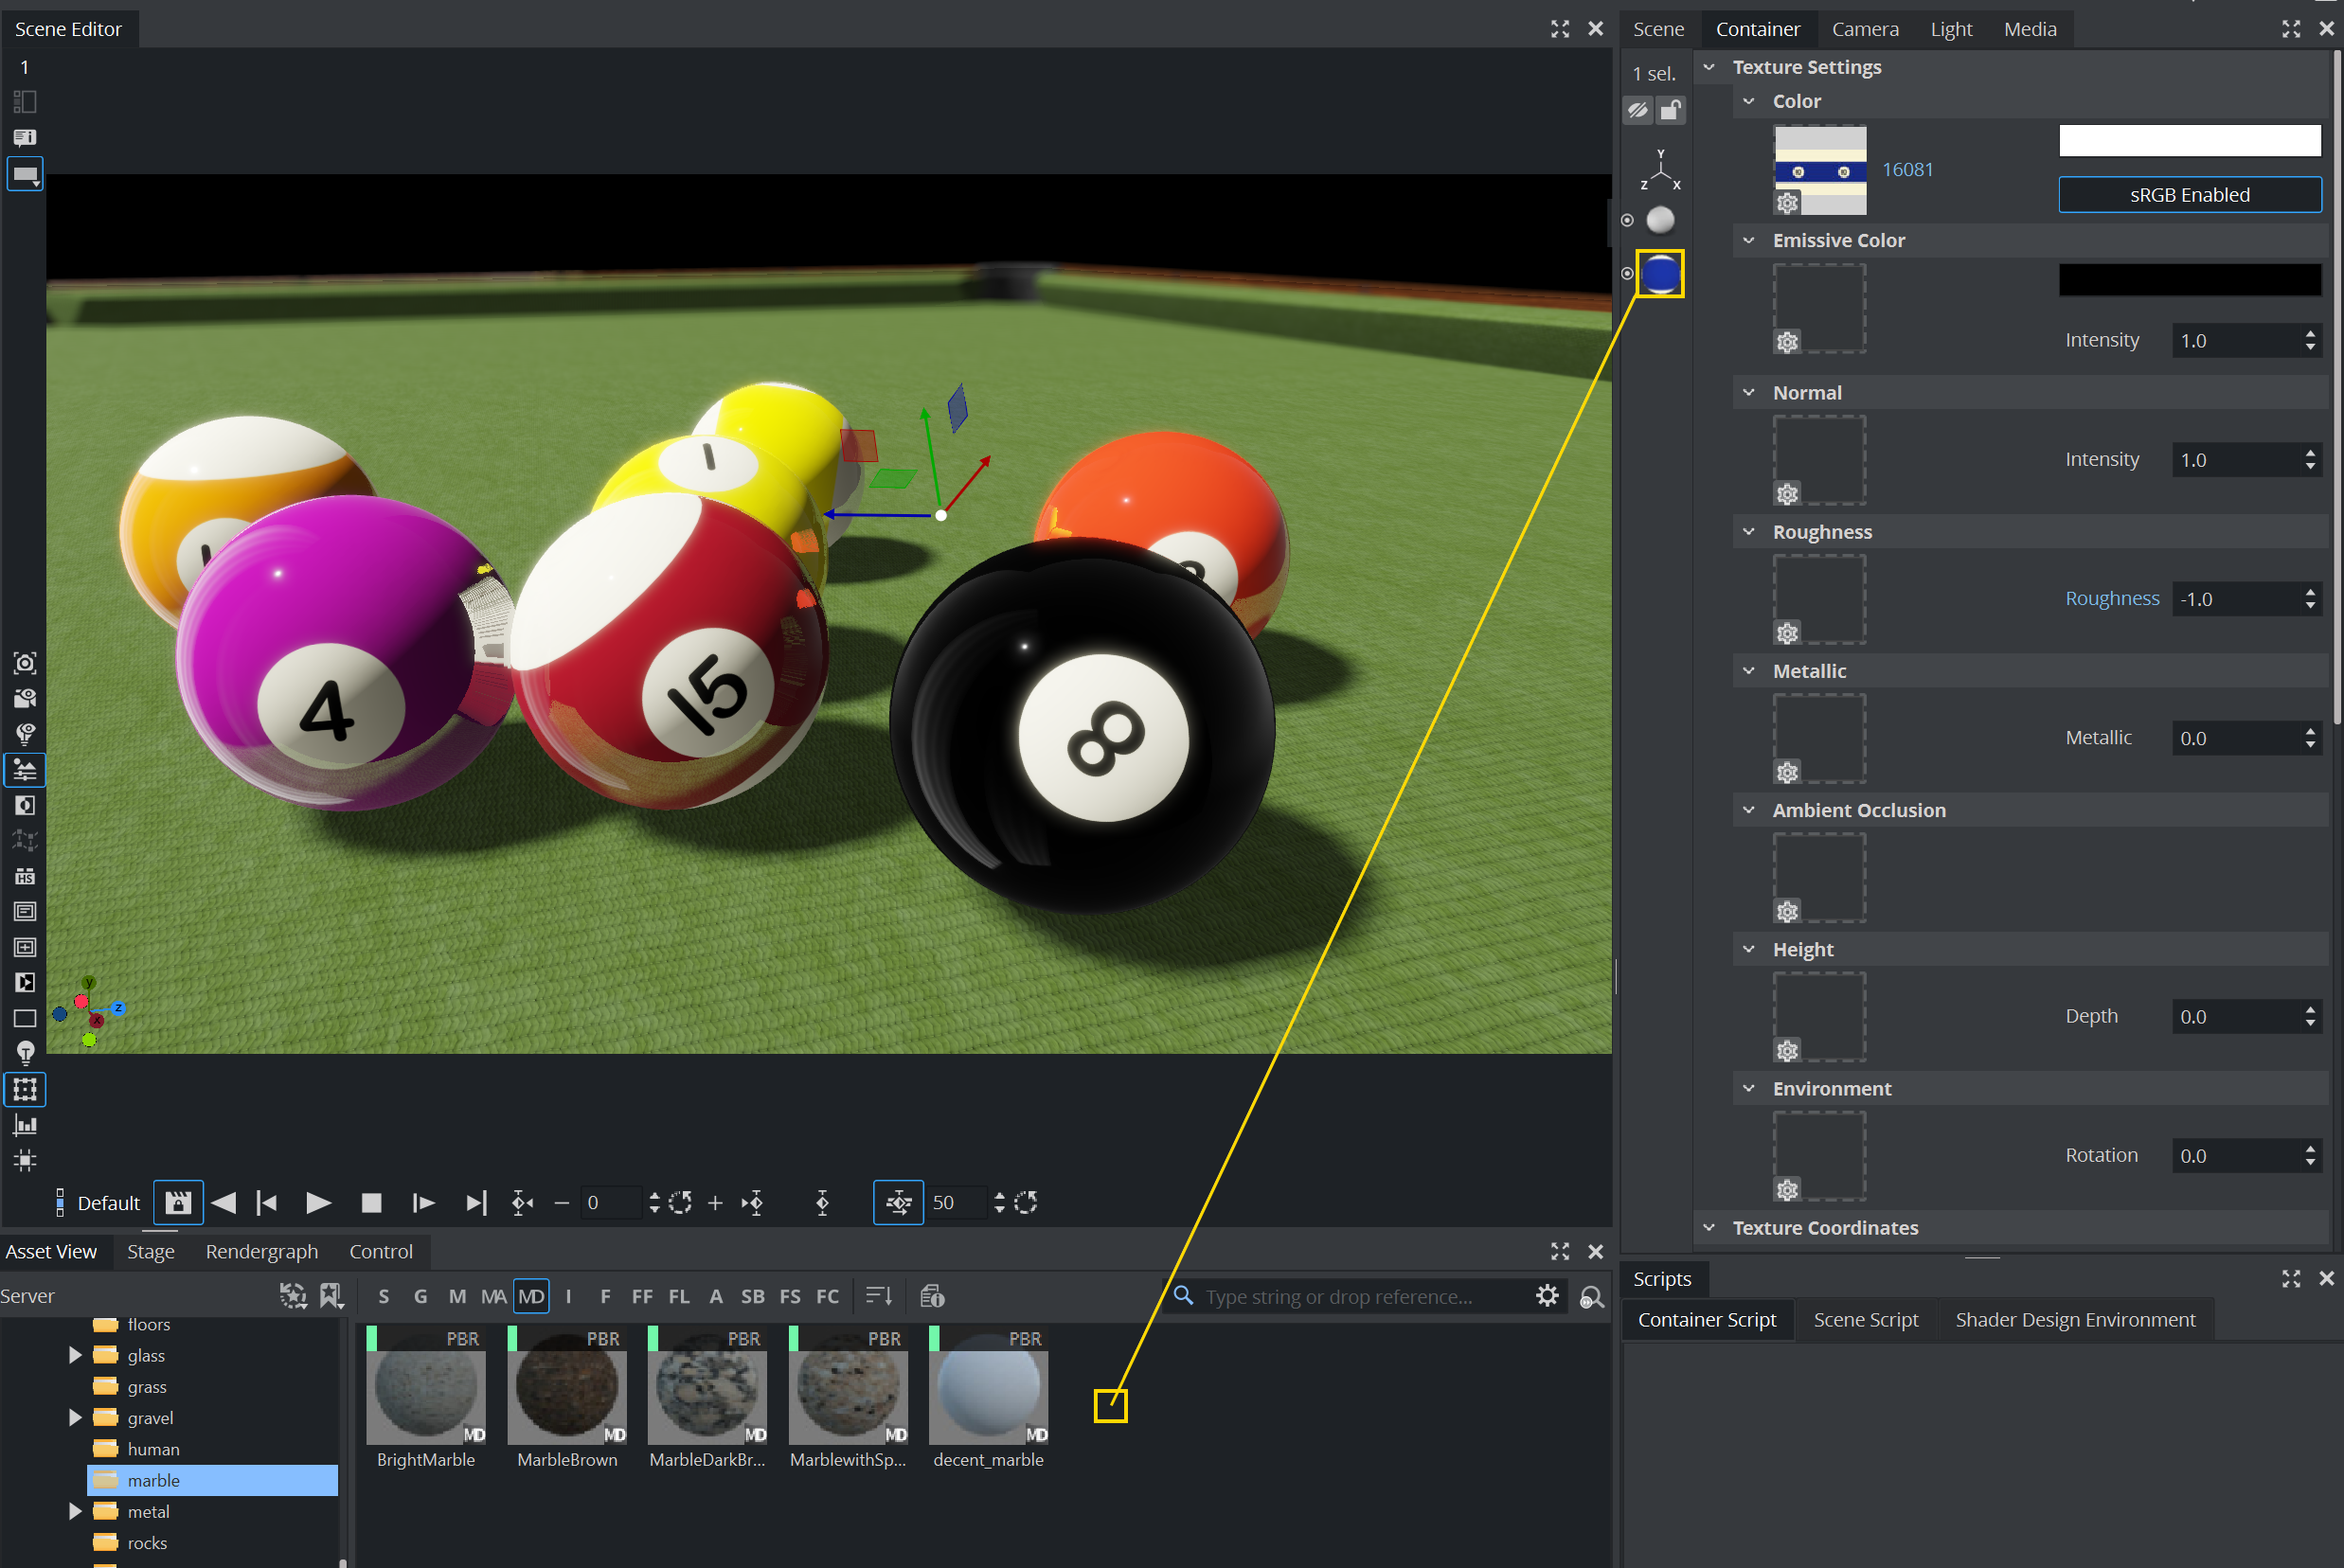Expand the metal folder

[x=75, y=1511]
